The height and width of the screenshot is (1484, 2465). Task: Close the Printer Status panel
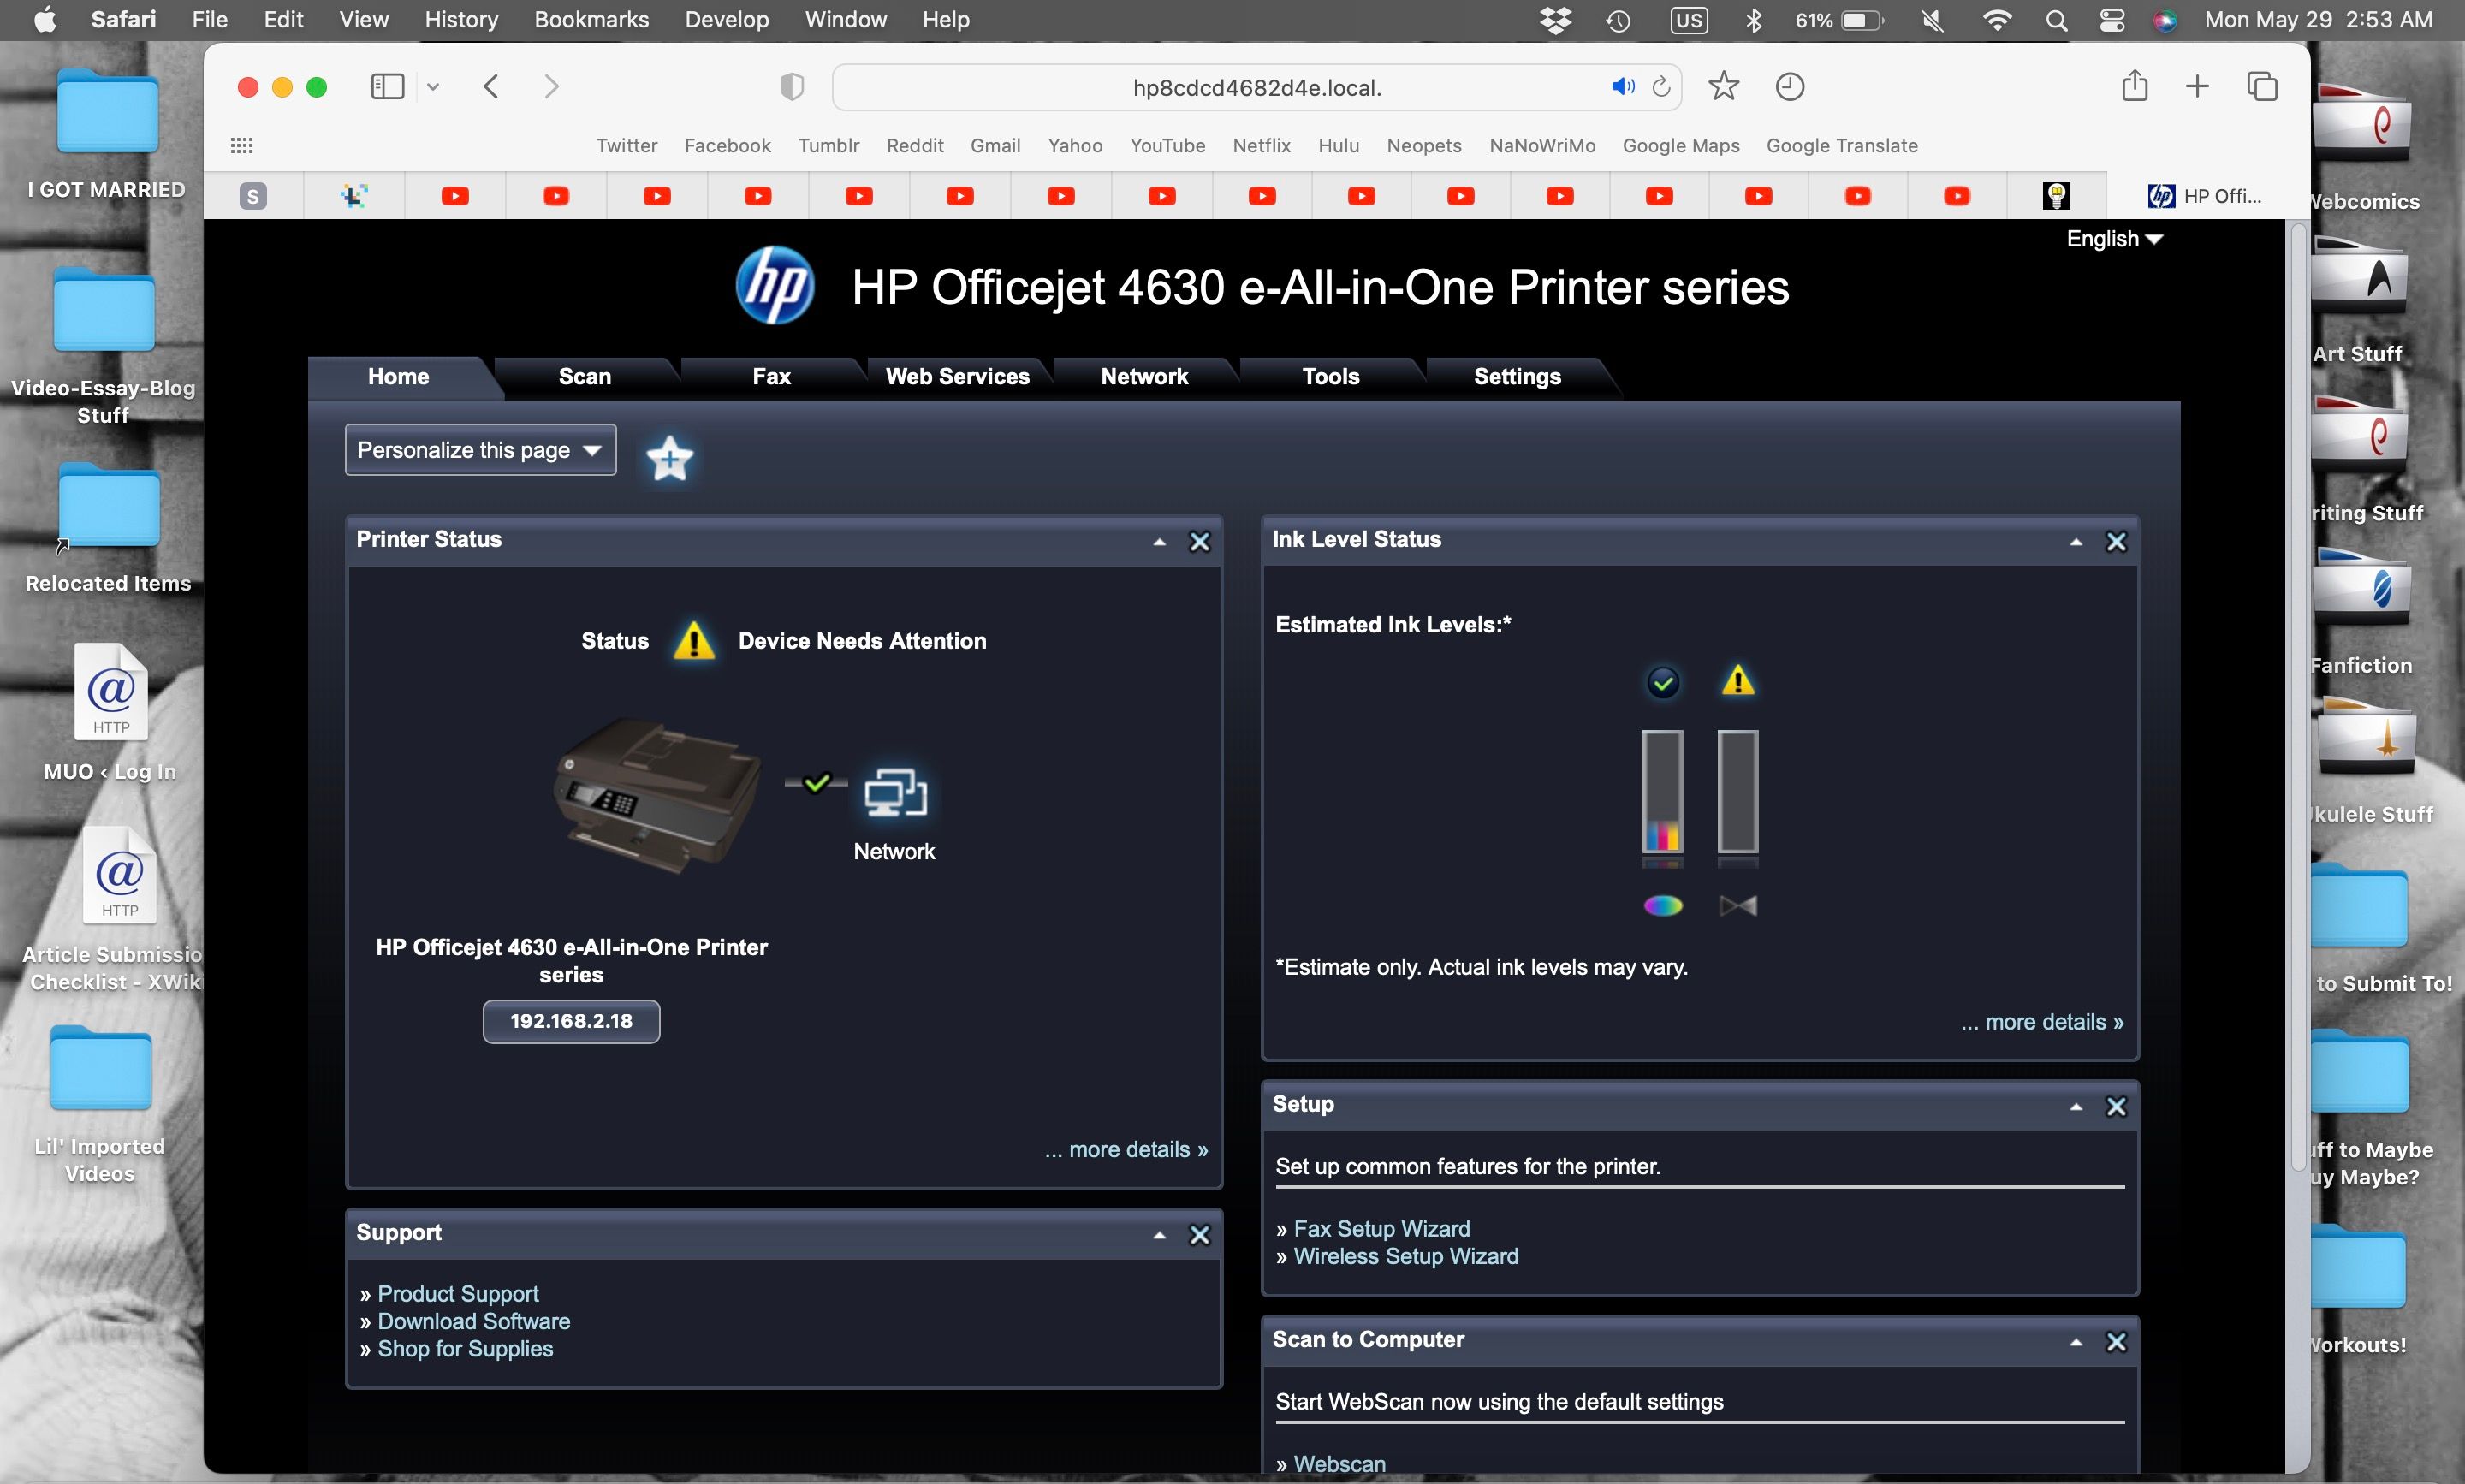[1199, 542]
